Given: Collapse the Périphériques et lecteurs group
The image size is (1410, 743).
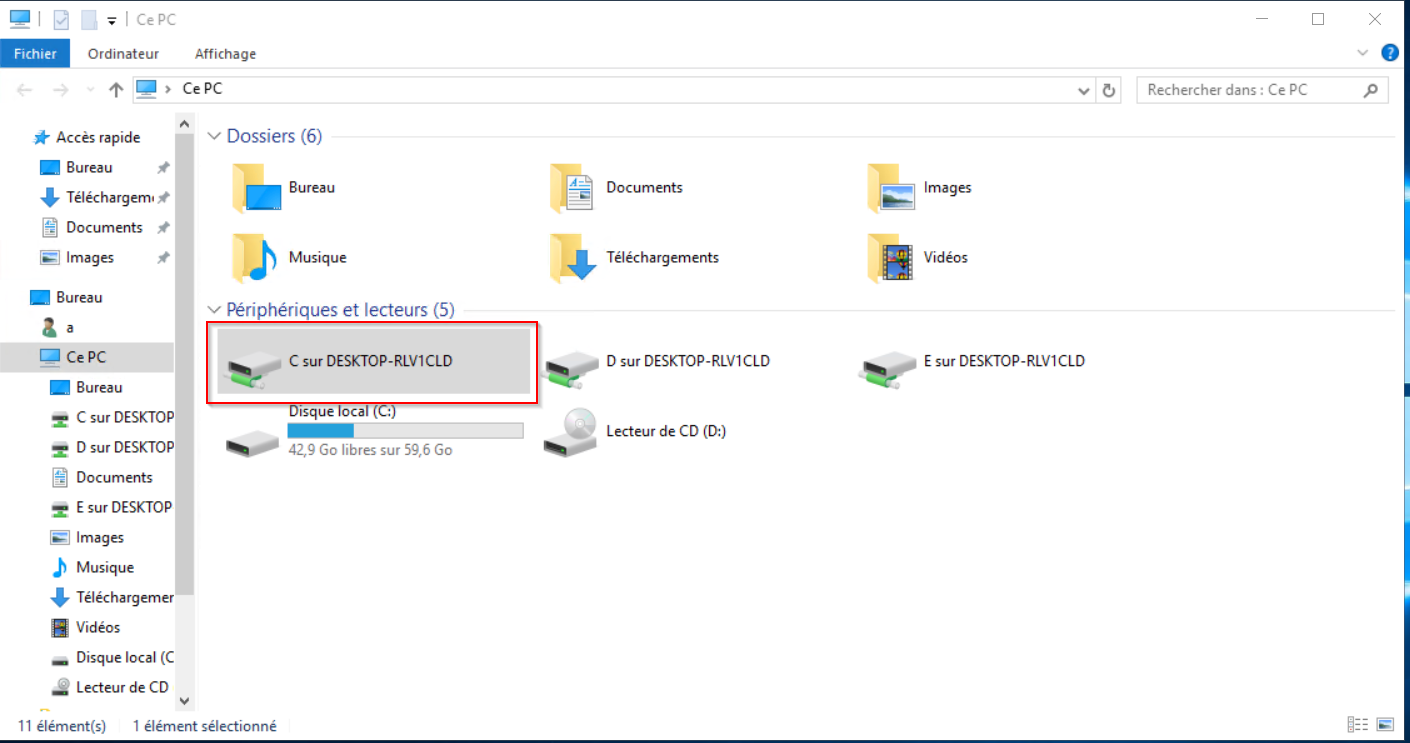Looking at the screenshot, I should pyautogui.click(x=214, y=310).
